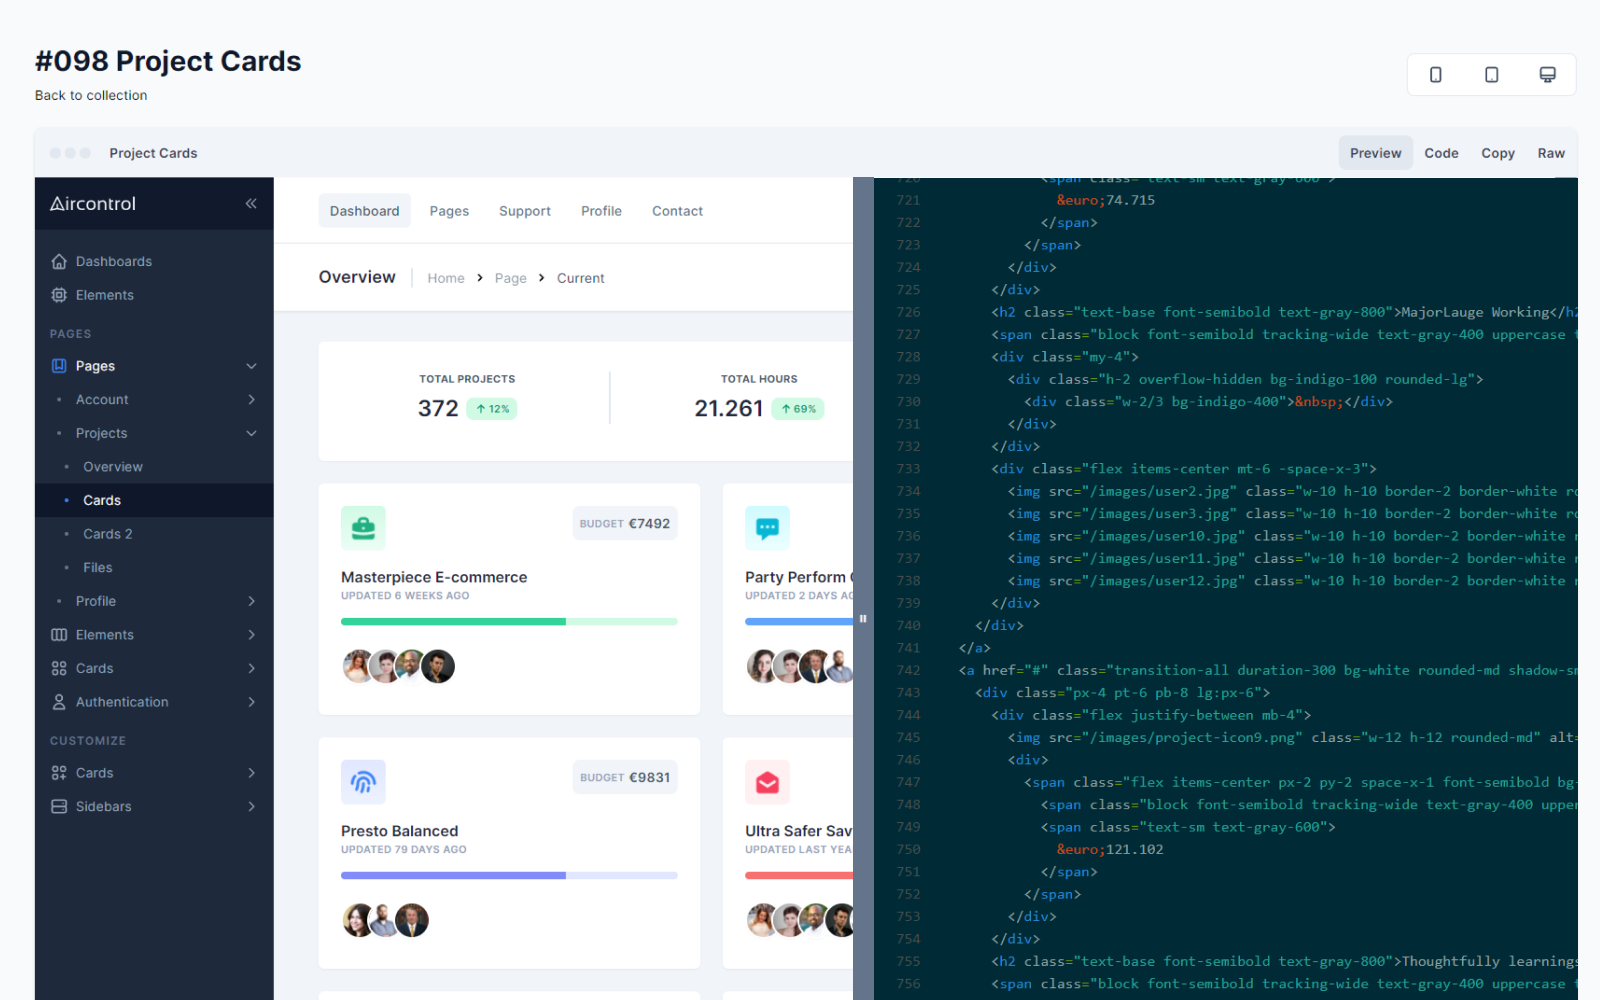Select Cards 2 in the sidebar
Viewport: 1600px width, 1000px height.
[x=107, y=533]
